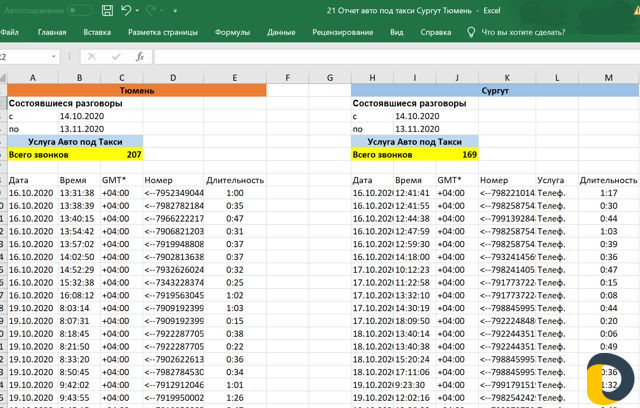The height and width of the screenshot is (408, 640).
Task: Open the Справка tab
Action: pos(436,32)
